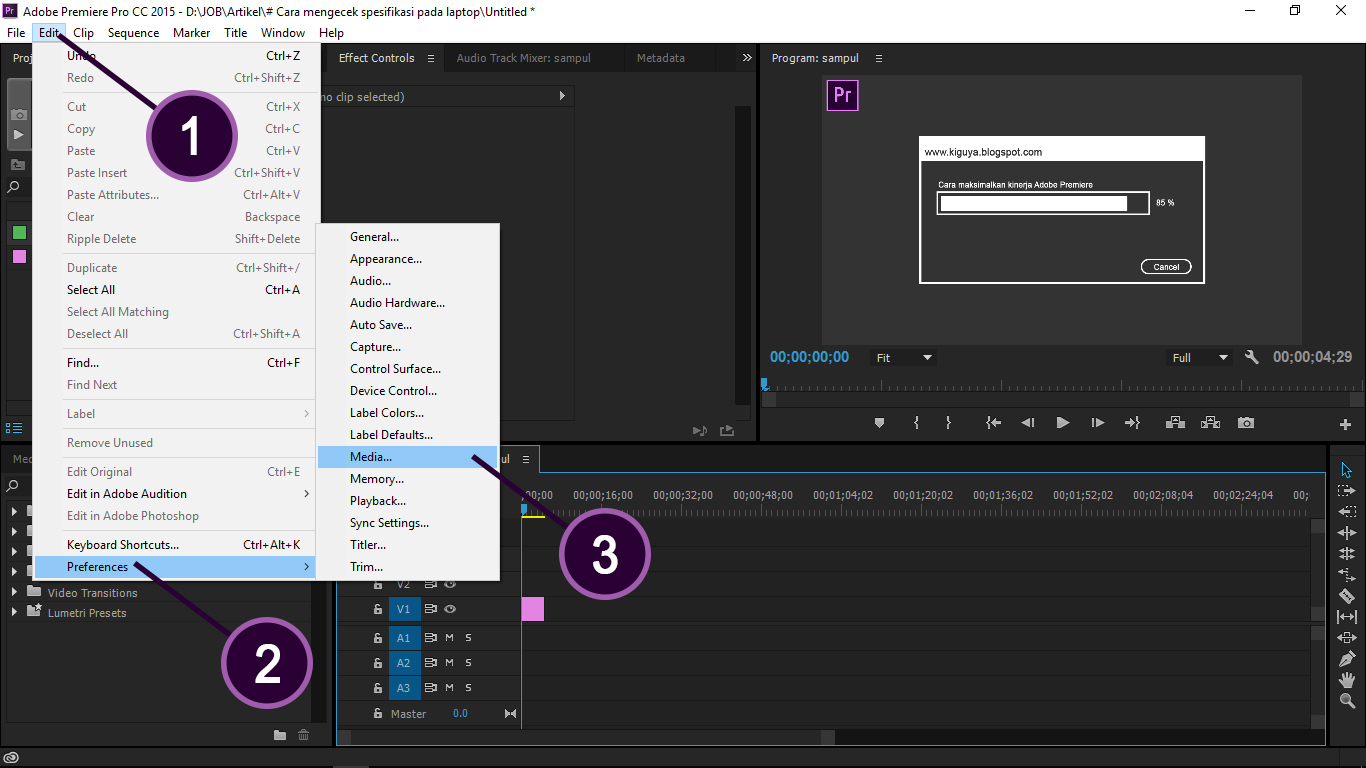Select the Selection tool
1366x768 pixels.
pos(1347,468)
